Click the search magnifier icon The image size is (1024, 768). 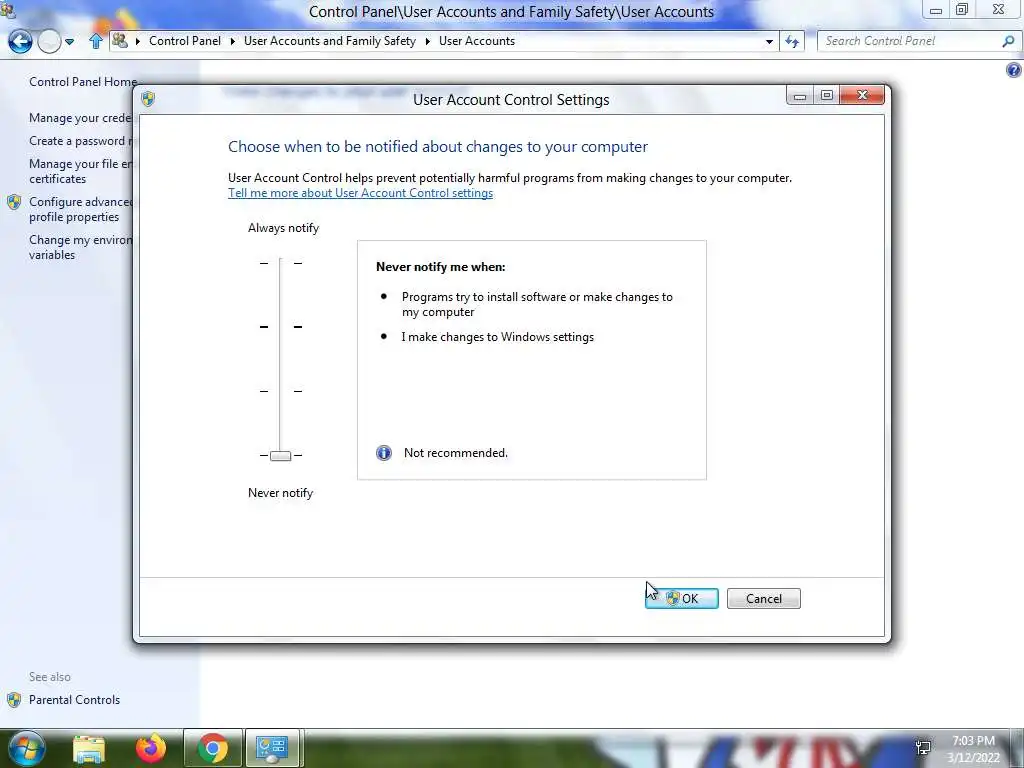coord(1008,41)
